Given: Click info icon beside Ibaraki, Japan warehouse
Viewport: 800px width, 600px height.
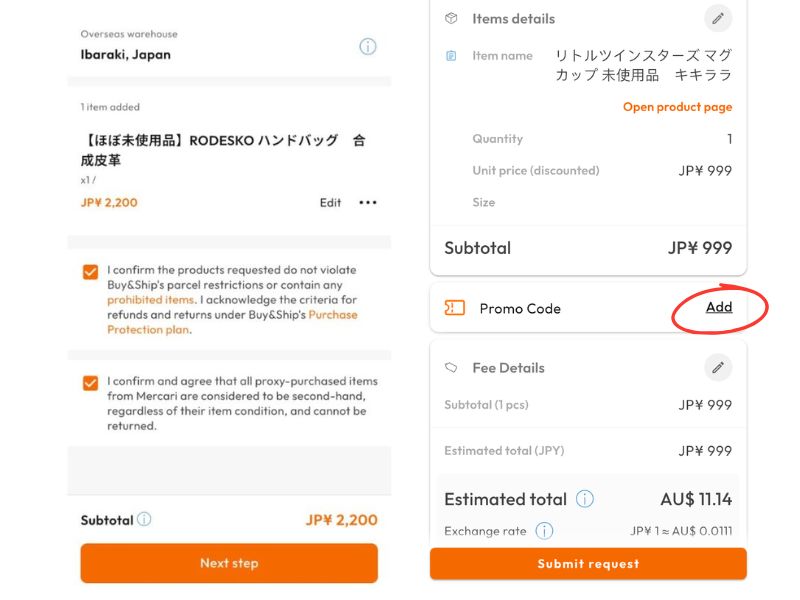Looking at the screenshot, I should click(x=367, y=46).
